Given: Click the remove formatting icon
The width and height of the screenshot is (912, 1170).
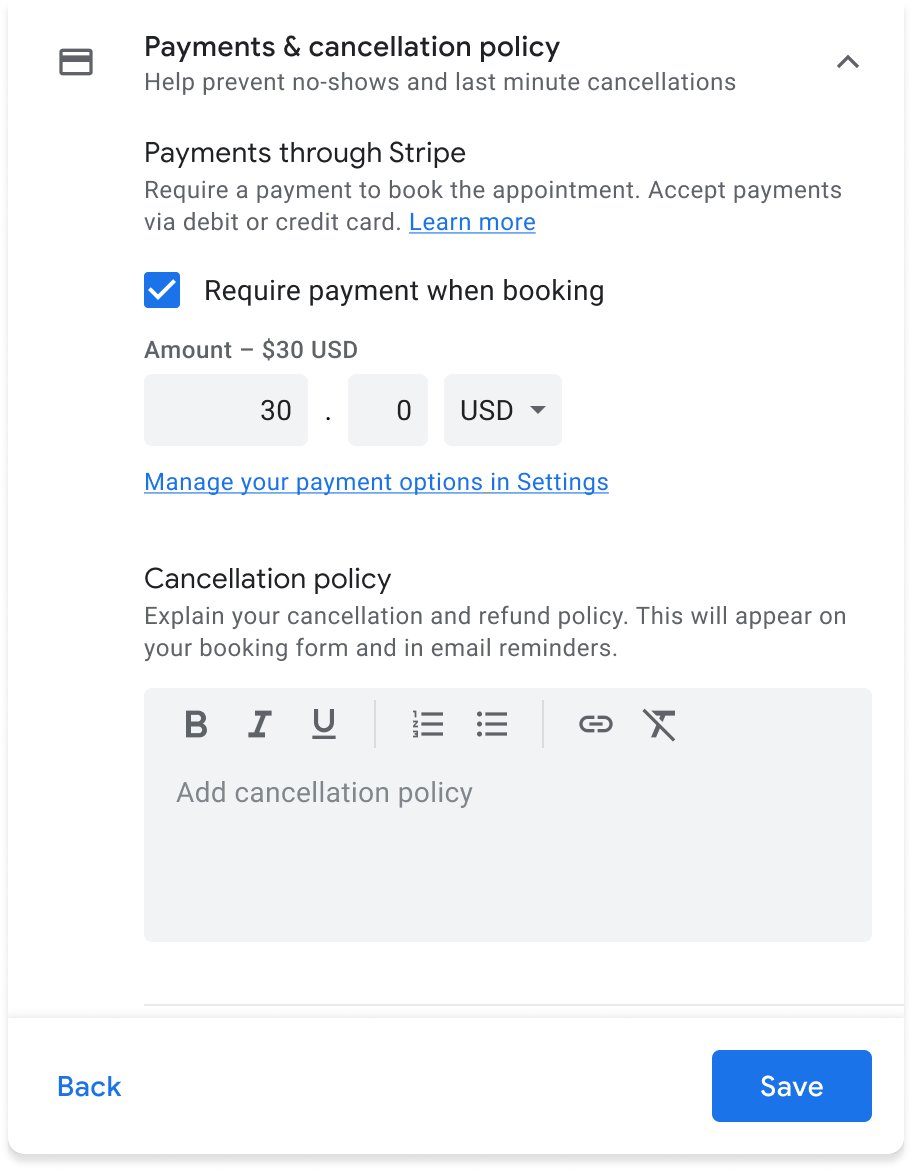Looking at the screenshot, I should click(x=660, y=724).
